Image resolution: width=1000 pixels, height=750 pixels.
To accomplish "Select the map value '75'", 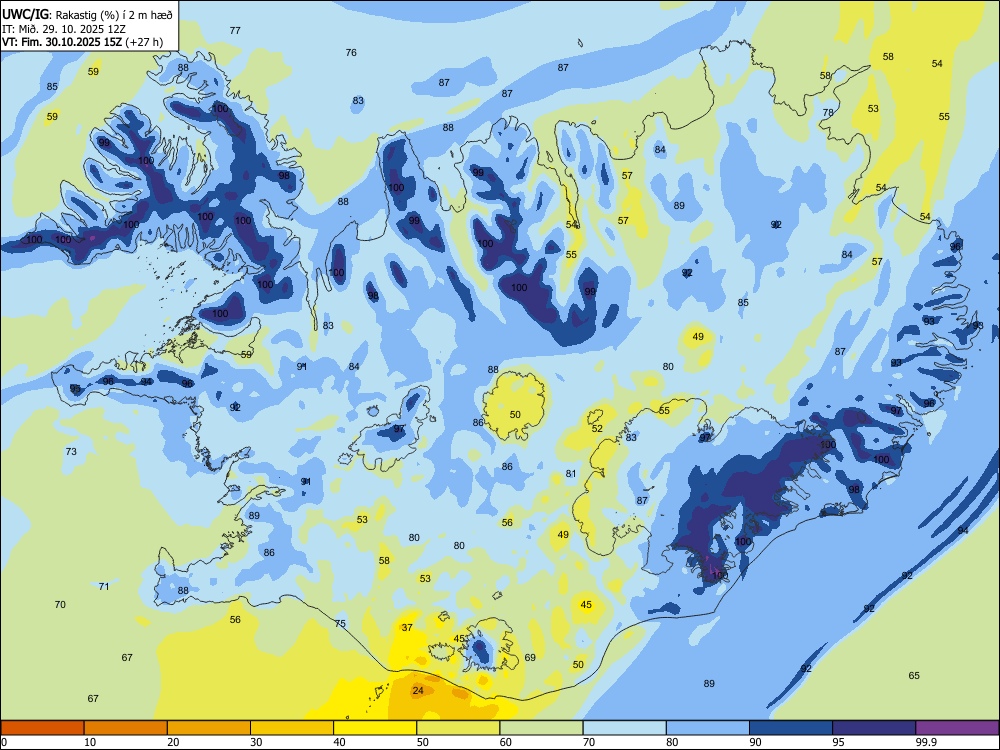I will 340,623.
